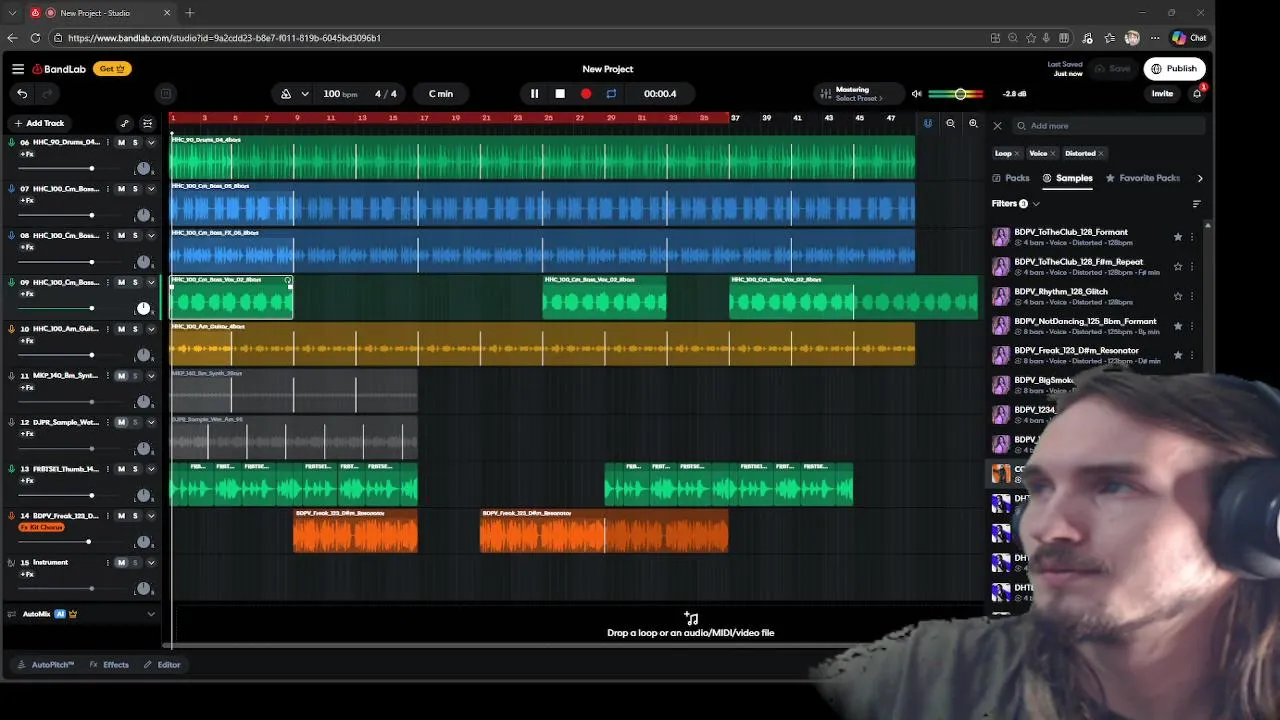Open Editor tab at bottom
The height and width of the screenshot is (720, 1280).
pyautogui.click(x=162, y=665)
